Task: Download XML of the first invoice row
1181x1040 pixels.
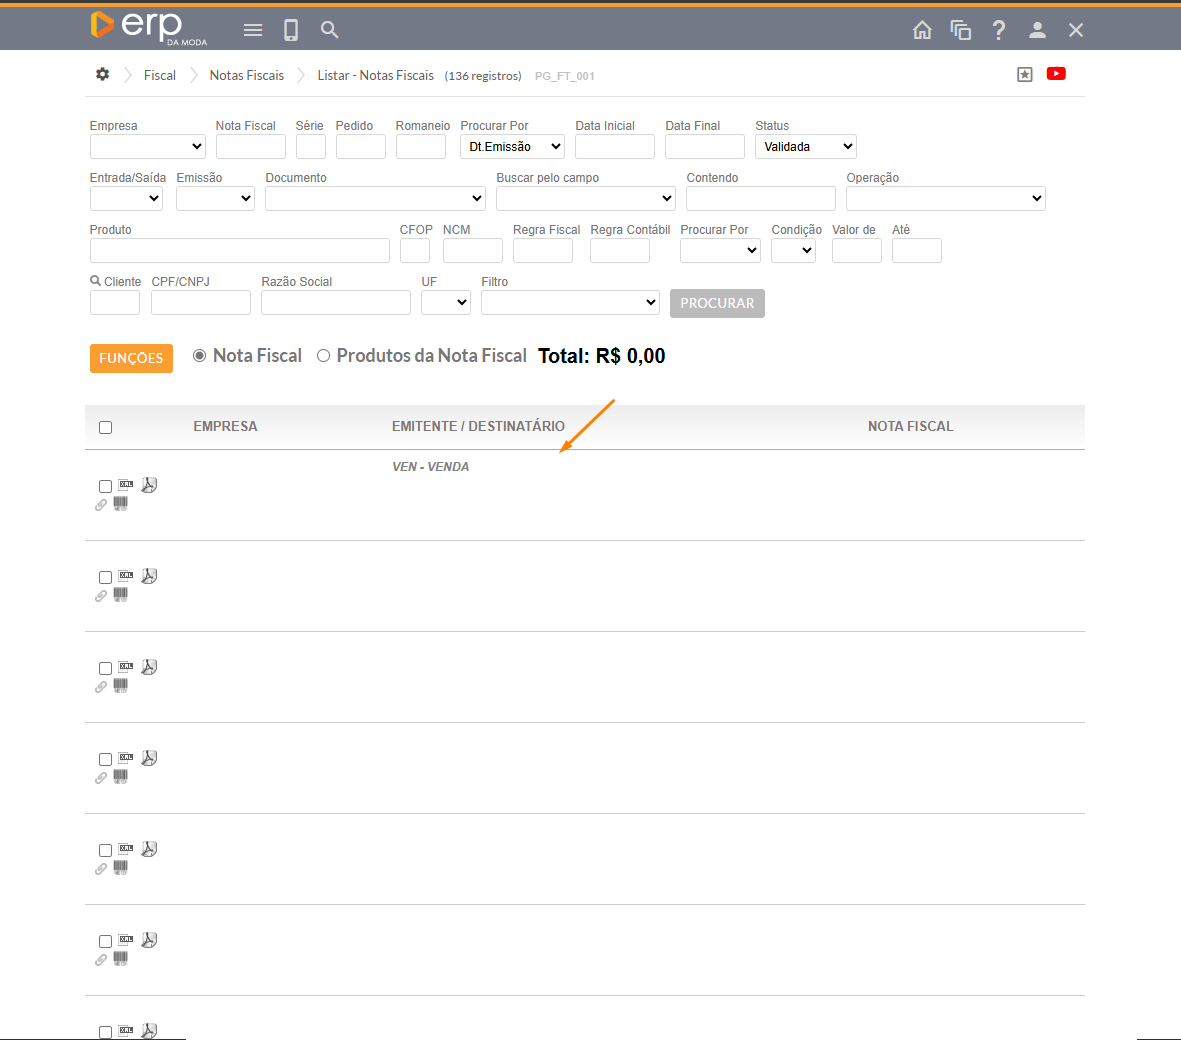Action: pos(126,485)
